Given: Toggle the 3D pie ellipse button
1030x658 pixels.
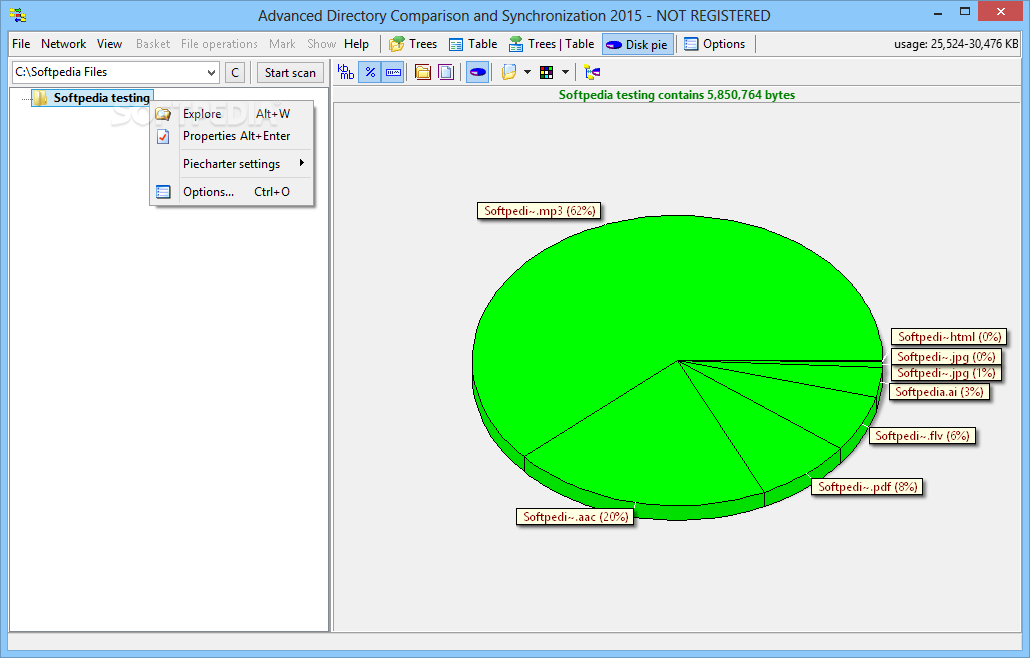Looking at the screenshot, I should pyautogui.click(x=478, y=72).
